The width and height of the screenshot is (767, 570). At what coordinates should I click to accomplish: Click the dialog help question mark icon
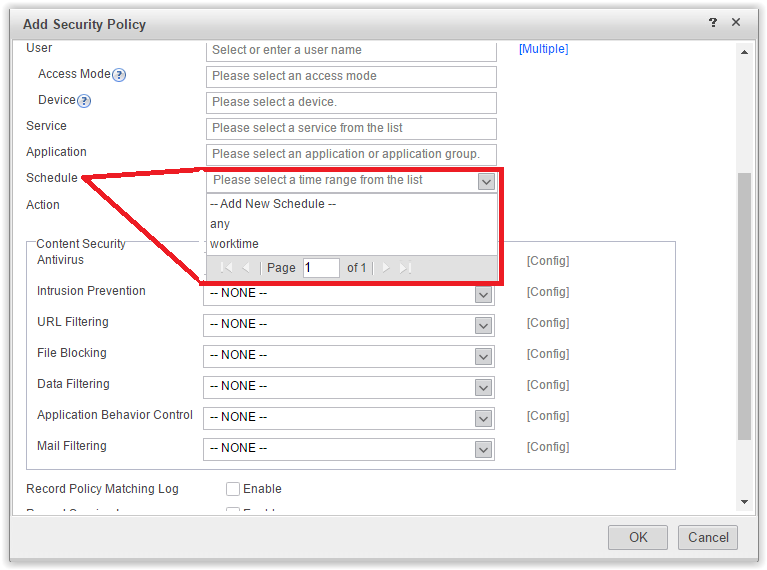(x=713, y=22)
